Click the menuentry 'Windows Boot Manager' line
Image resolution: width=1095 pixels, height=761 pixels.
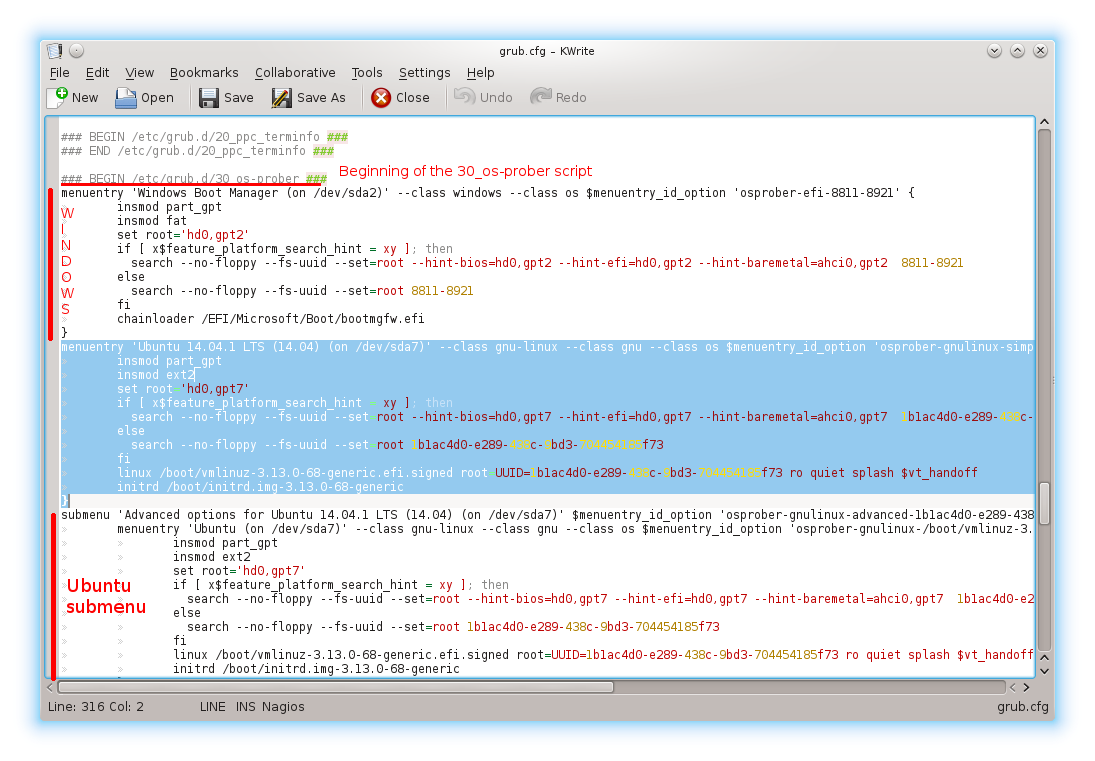point(487,193)
